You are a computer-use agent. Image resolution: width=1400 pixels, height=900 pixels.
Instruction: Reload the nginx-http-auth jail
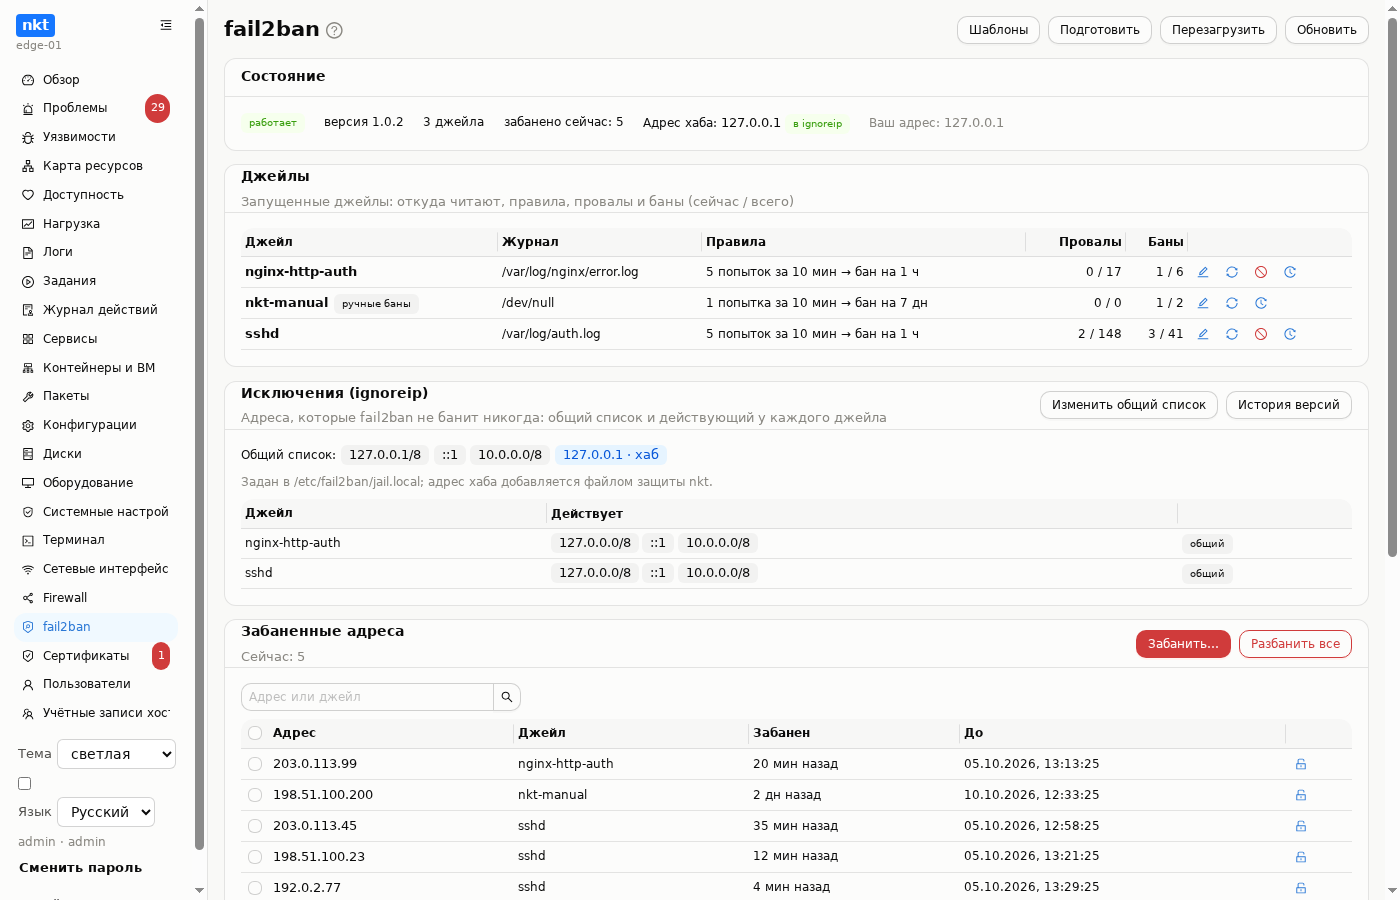click(x=1232, y=272)
